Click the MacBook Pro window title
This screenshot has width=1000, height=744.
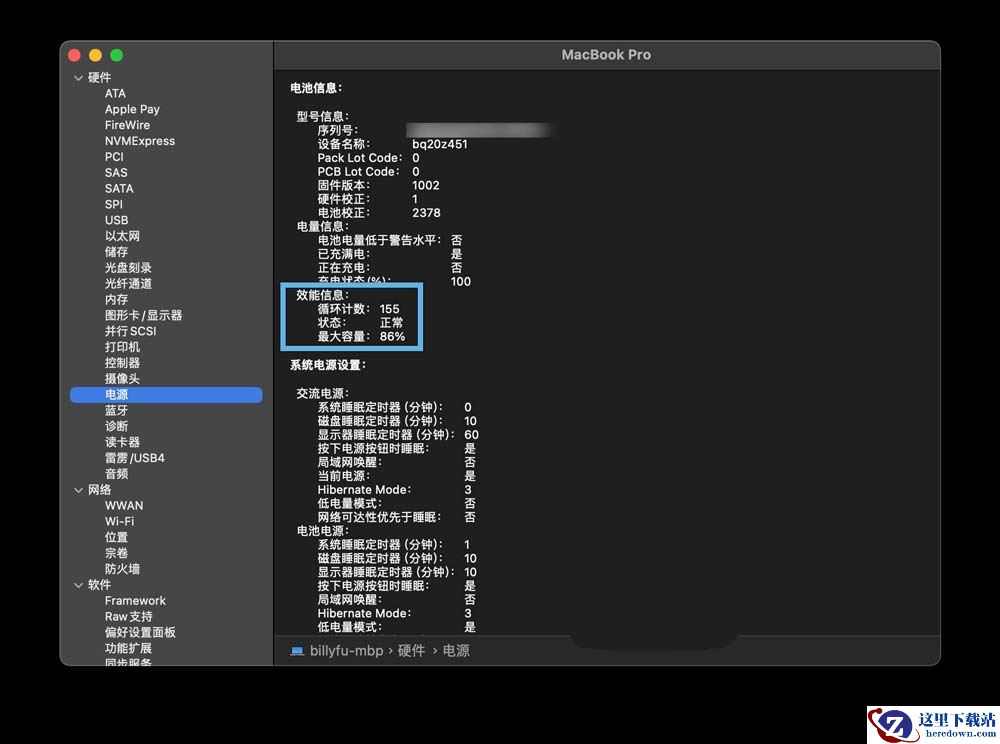click(x=606, y=55)
